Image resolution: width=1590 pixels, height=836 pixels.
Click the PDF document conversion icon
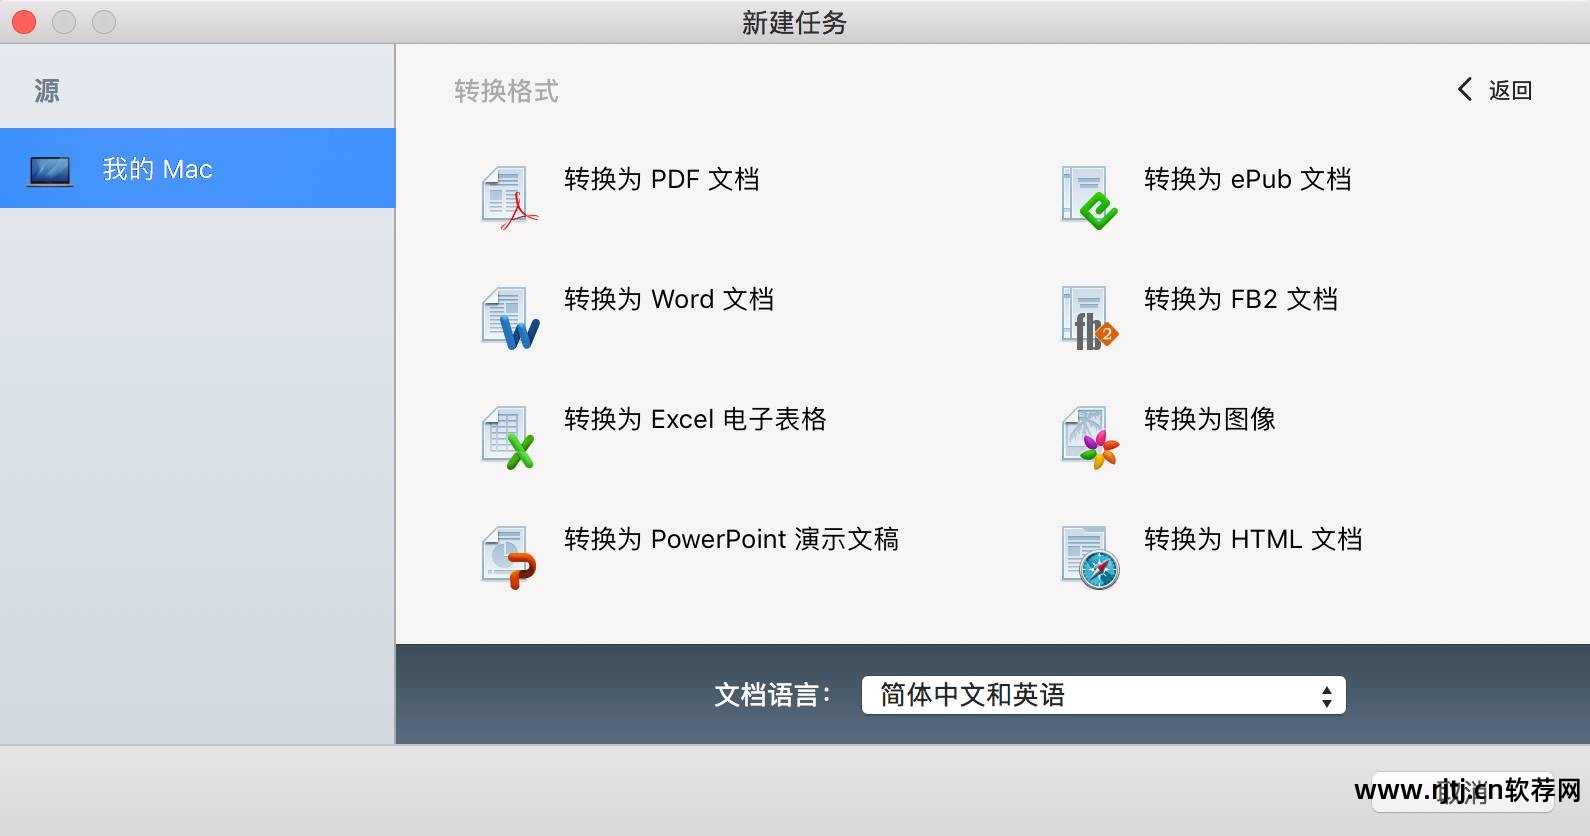point(510,198)
